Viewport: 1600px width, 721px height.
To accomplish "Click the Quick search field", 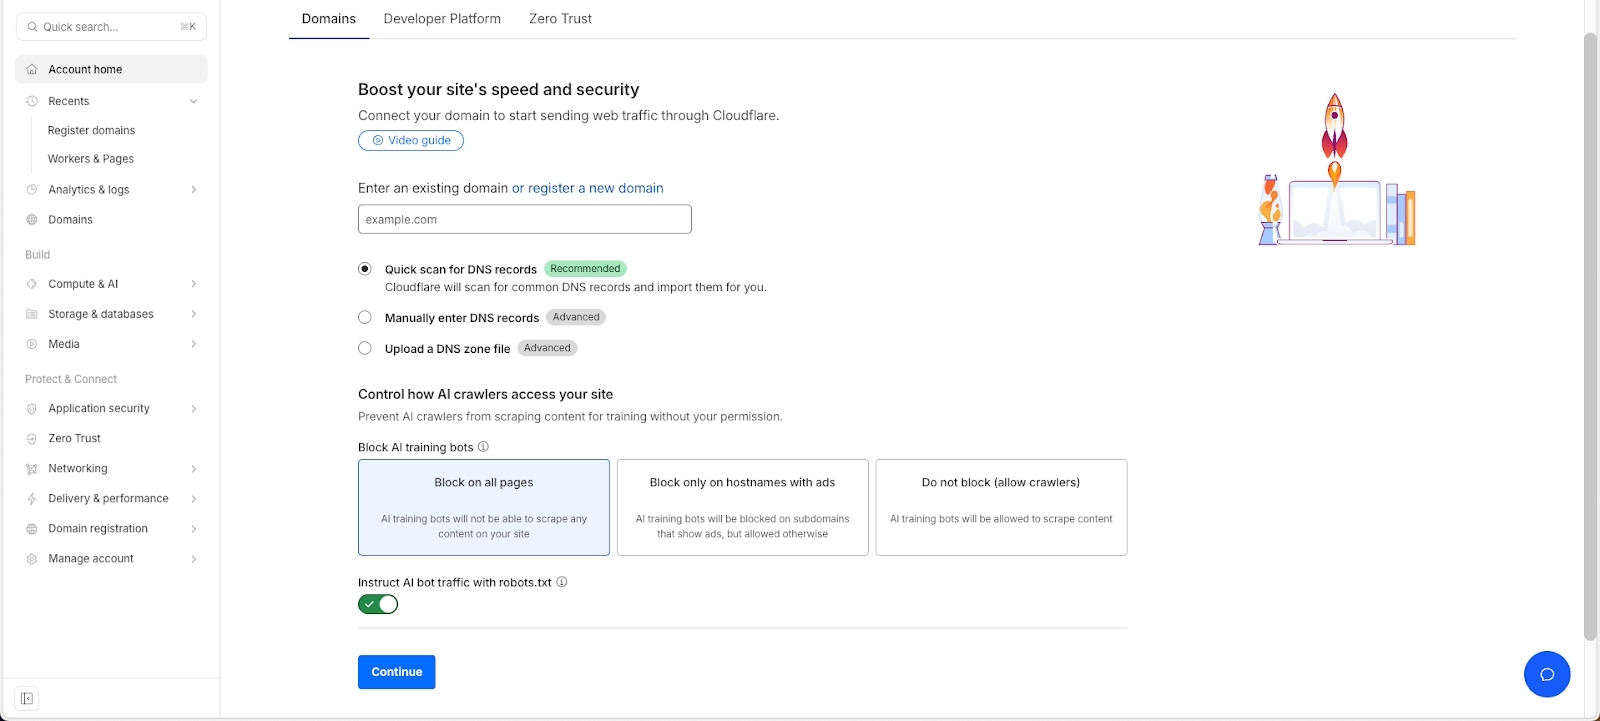I will pyautogui.click(x=111, y=27).
